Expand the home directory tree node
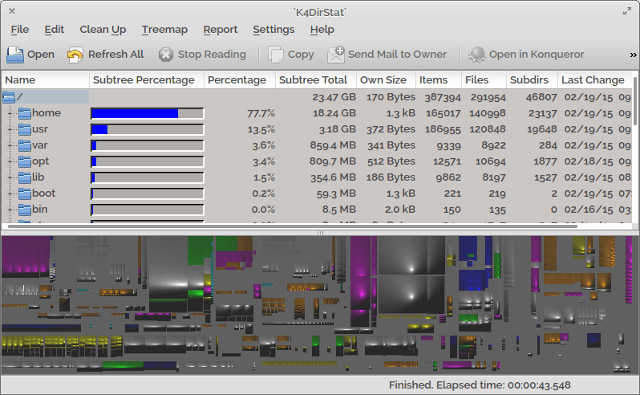Viewport: 640px width, 395px height. click(10, 113)
